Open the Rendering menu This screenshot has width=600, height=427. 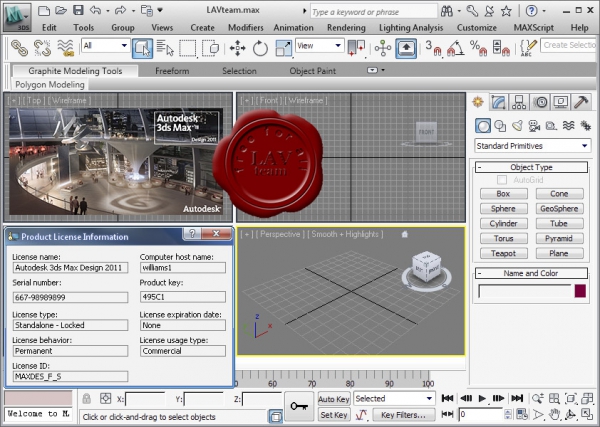click(x=346, y=28)
